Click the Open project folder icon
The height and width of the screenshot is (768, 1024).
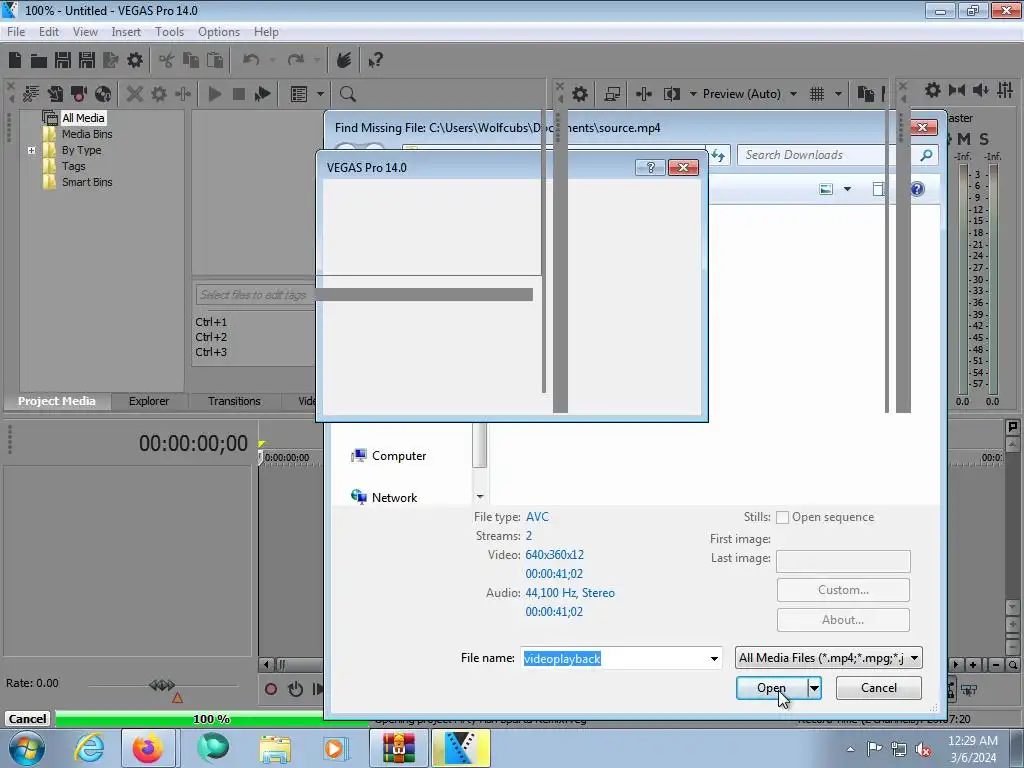(x=39, y=60)
